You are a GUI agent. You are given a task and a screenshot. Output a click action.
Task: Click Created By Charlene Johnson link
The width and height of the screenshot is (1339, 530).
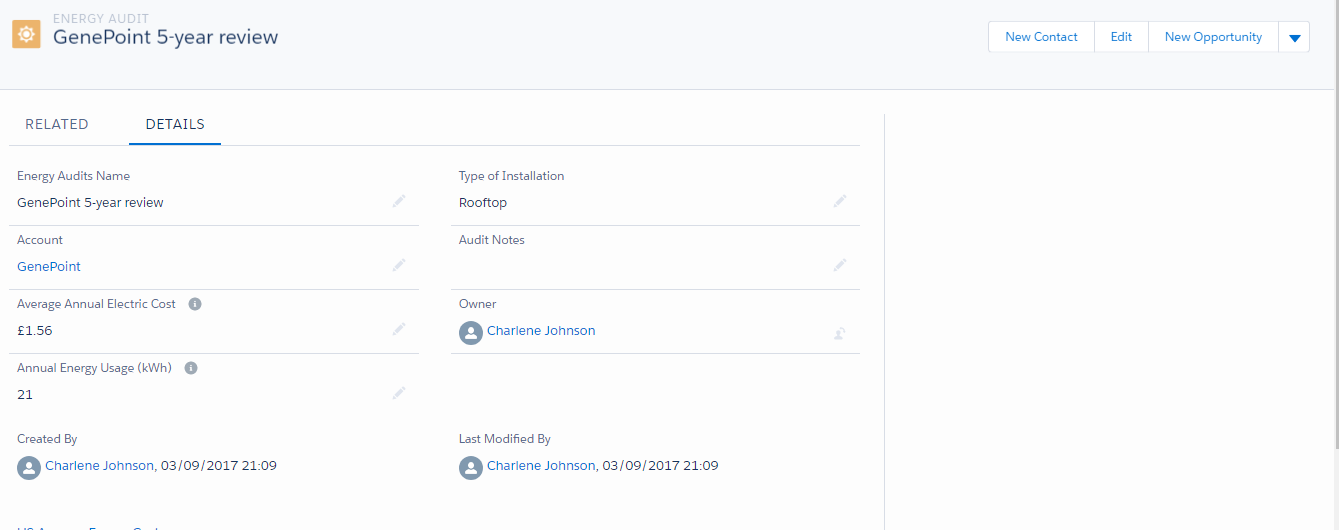(x=100, y=465)
